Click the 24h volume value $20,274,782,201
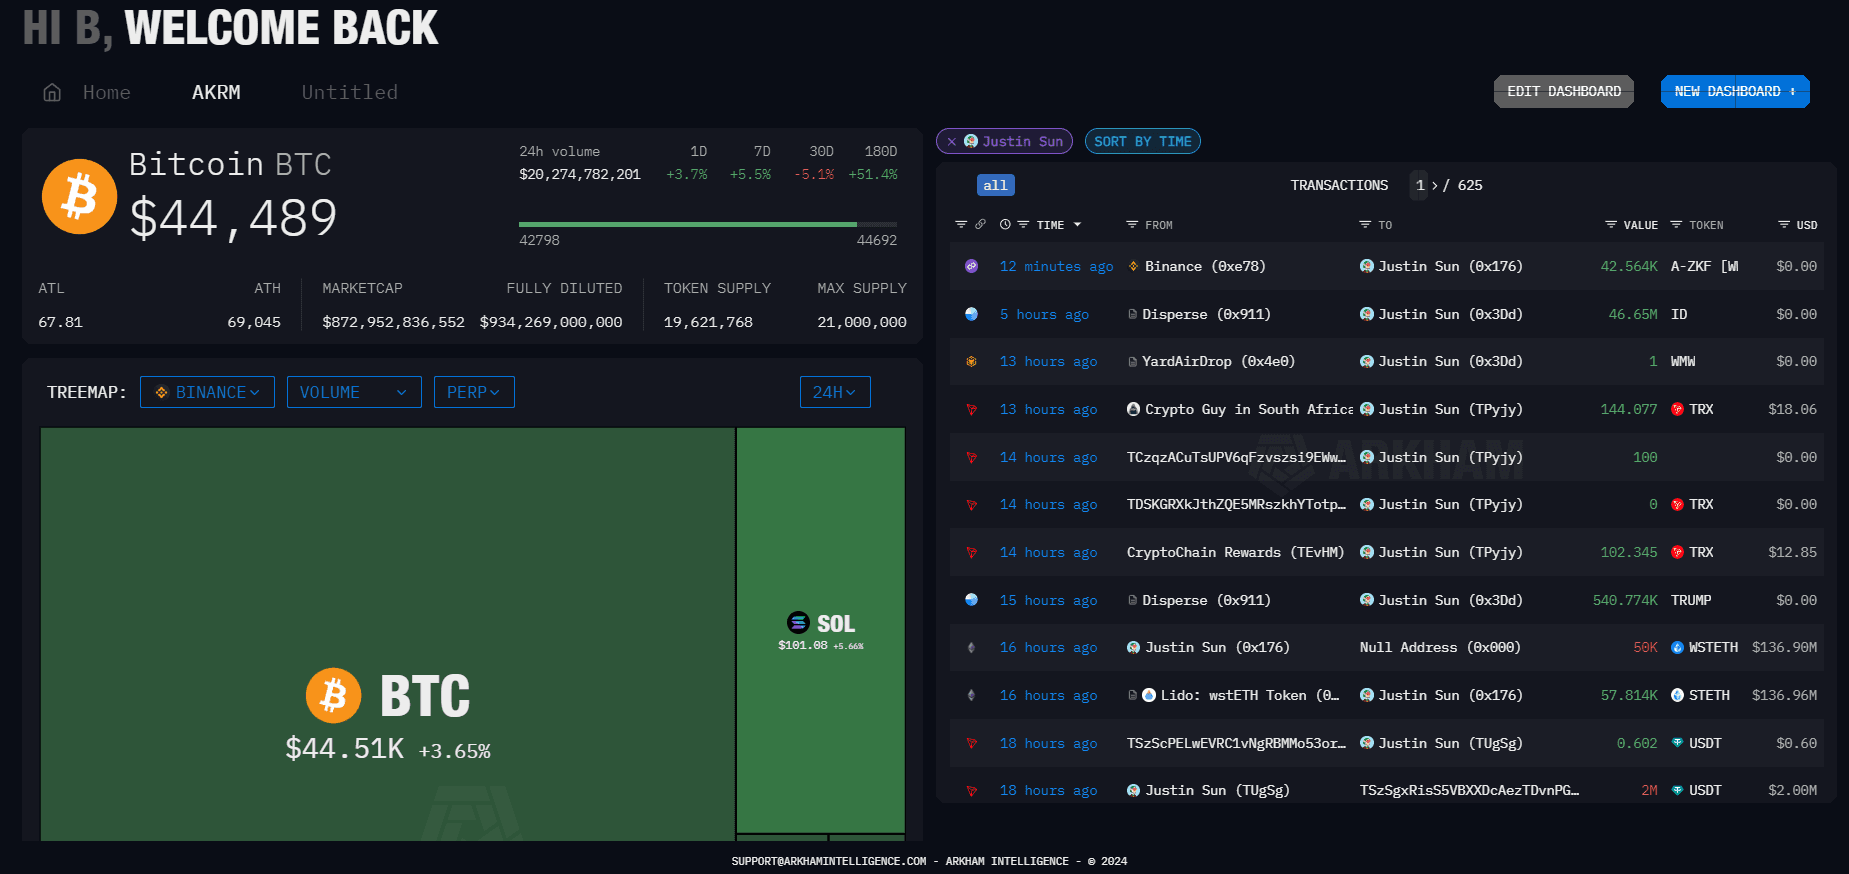The width and height of the screenshot is (1849, 874). pos(580,174)
